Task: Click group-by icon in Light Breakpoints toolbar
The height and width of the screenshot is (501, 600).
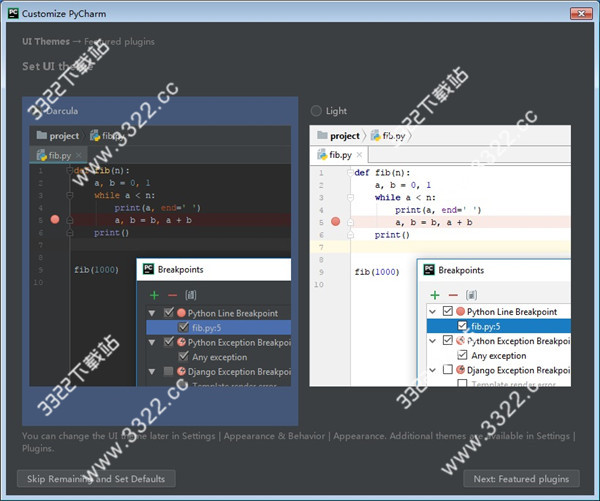Action: tap(471, 295)
